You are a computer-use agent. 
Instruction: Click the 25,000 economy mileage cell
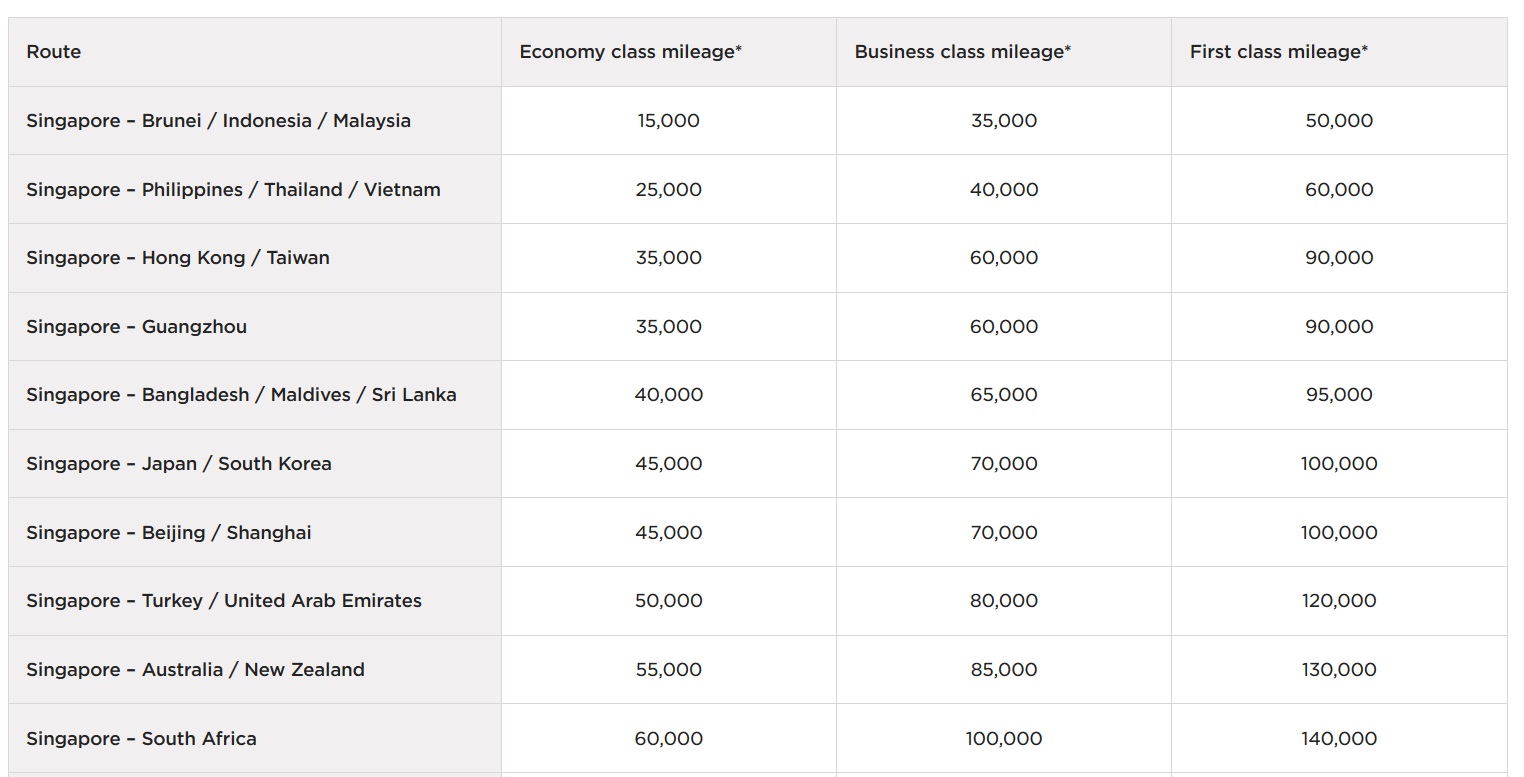pyautogui.click(x=668, y=190)
